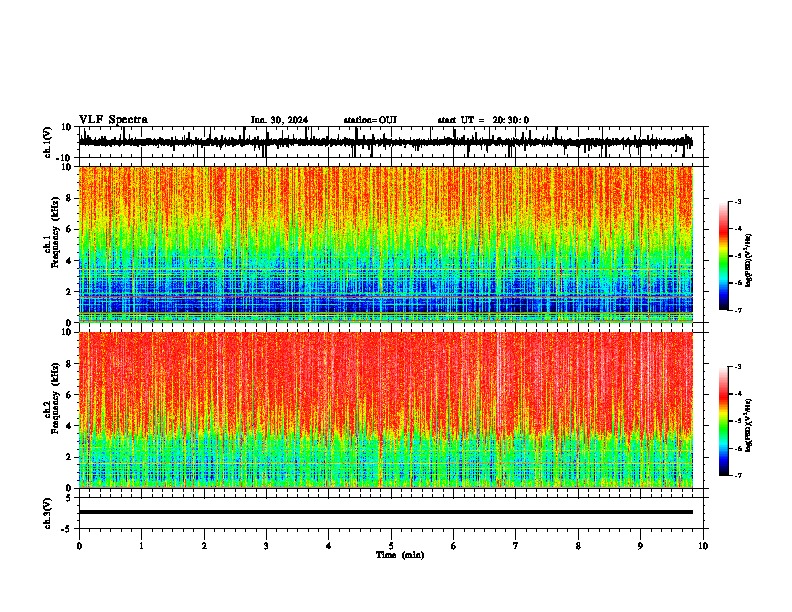
Task: Click inside the ch.2 frequency spectrogram
Action: [386, 410]
